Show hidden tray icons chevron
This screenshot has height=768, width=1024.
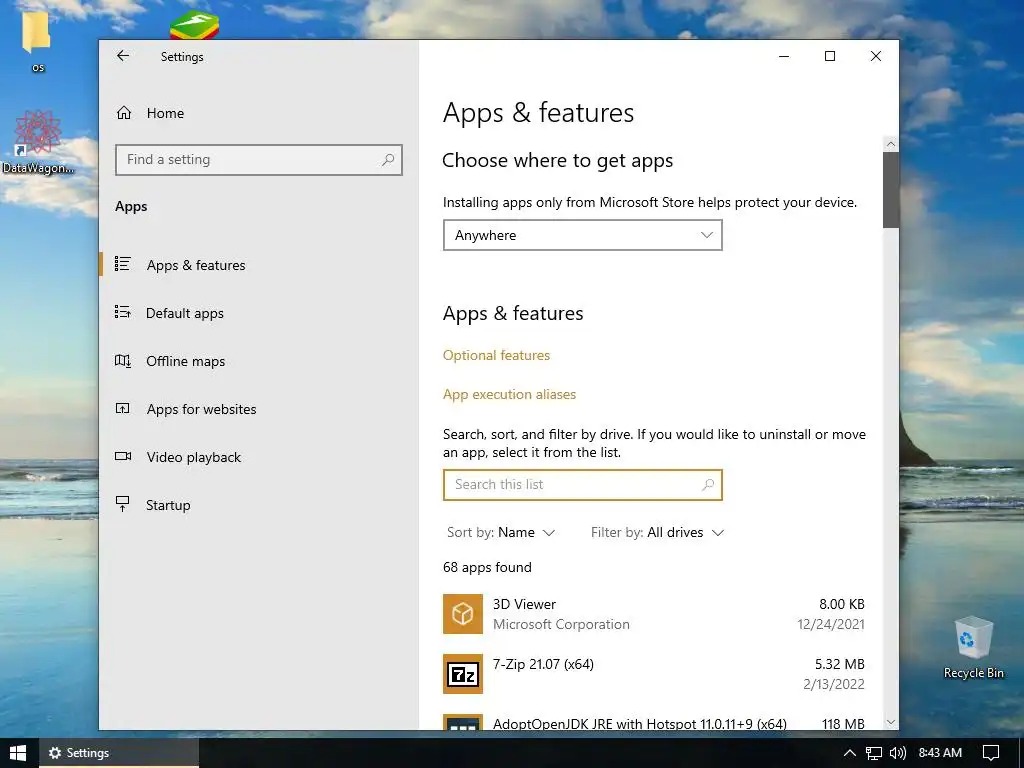click(850, 753)
